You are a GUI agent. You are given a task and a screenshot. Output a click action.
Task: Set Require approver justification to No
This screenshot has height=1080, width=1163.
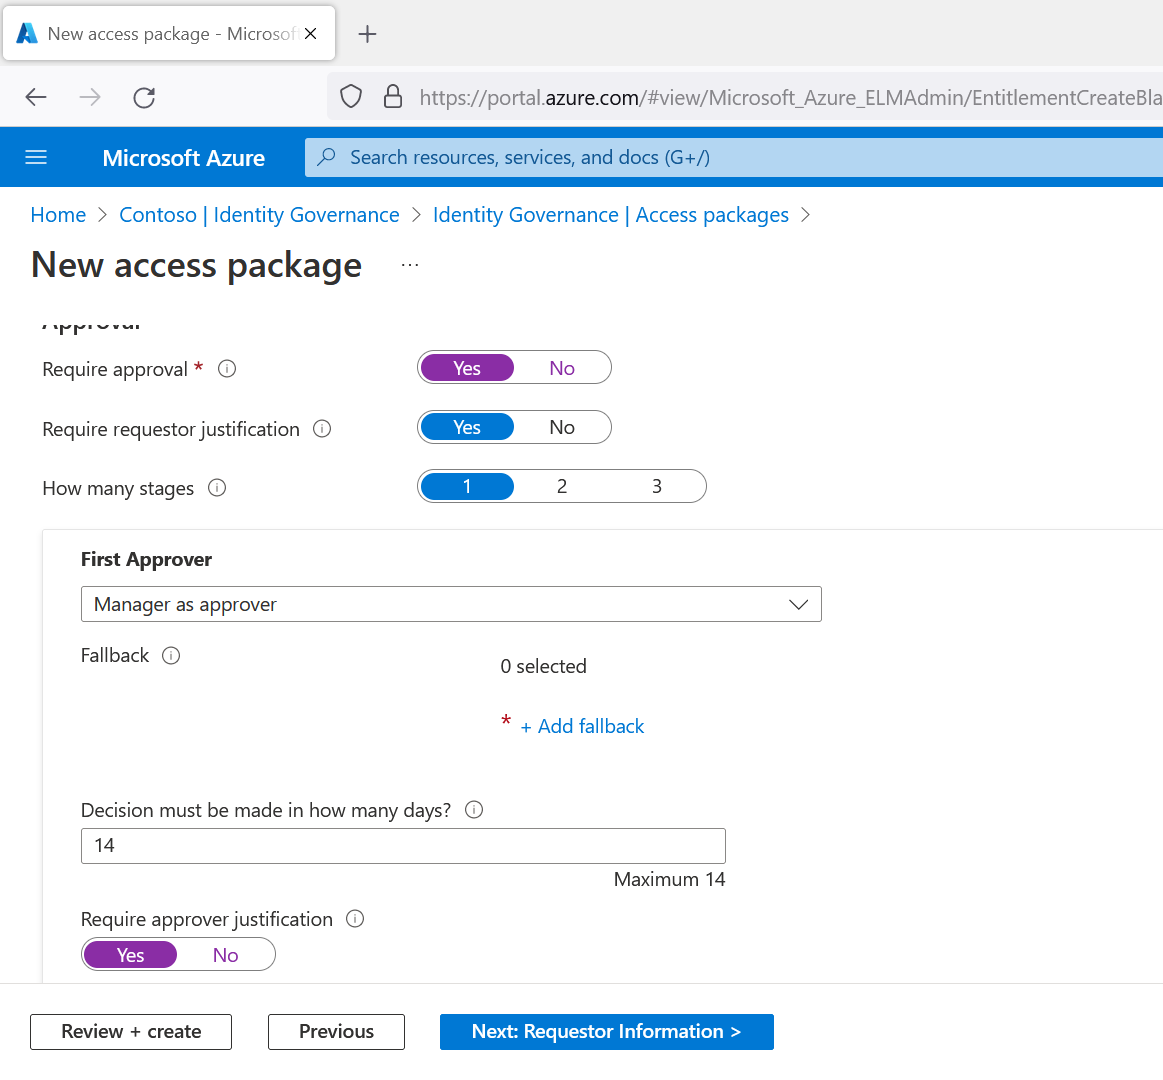click(x=225, y=955)
